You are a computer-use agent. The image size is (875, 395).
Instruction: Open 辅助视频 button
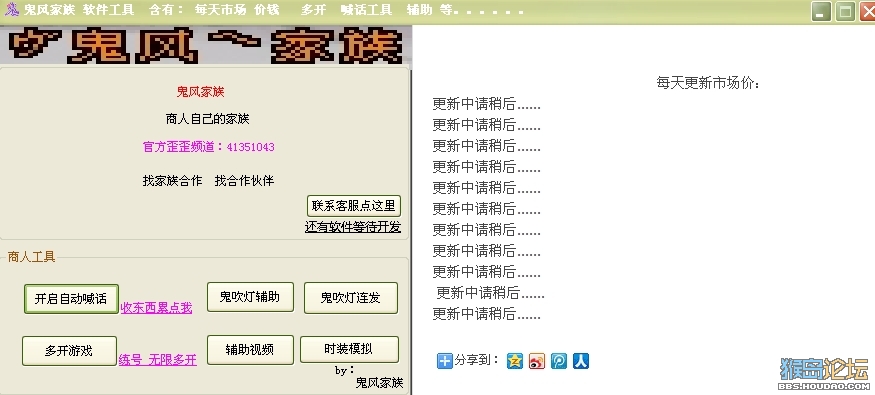tap(250, 350)
